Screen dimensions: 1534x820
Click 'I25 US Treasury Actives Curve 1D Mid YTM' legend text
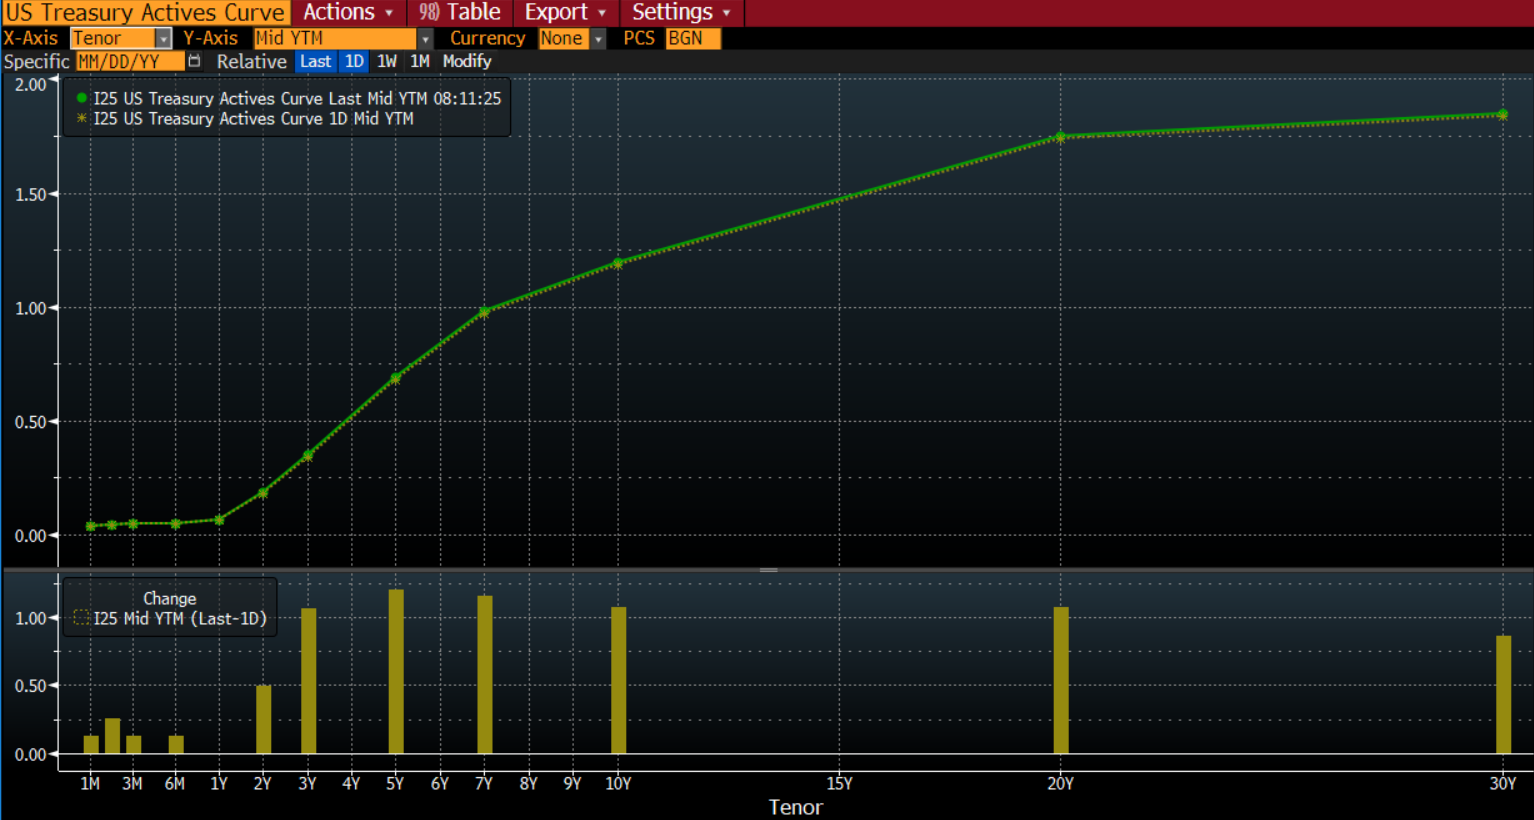(x=253, y=118)
